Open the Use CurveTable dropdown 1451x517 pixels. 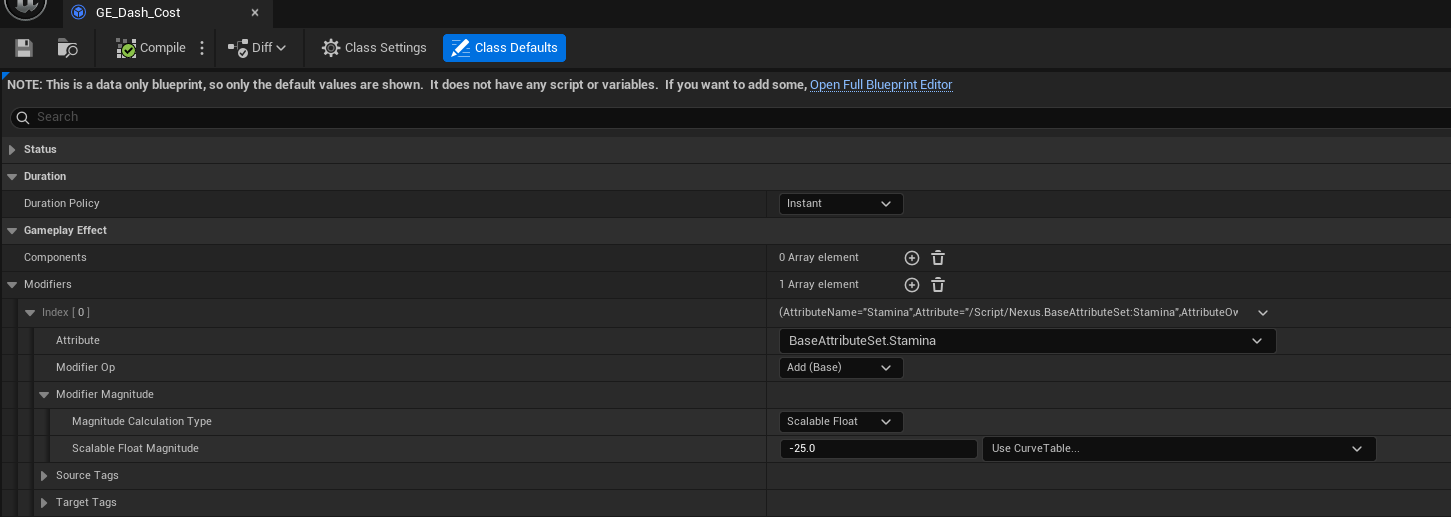click(1179, 449)
